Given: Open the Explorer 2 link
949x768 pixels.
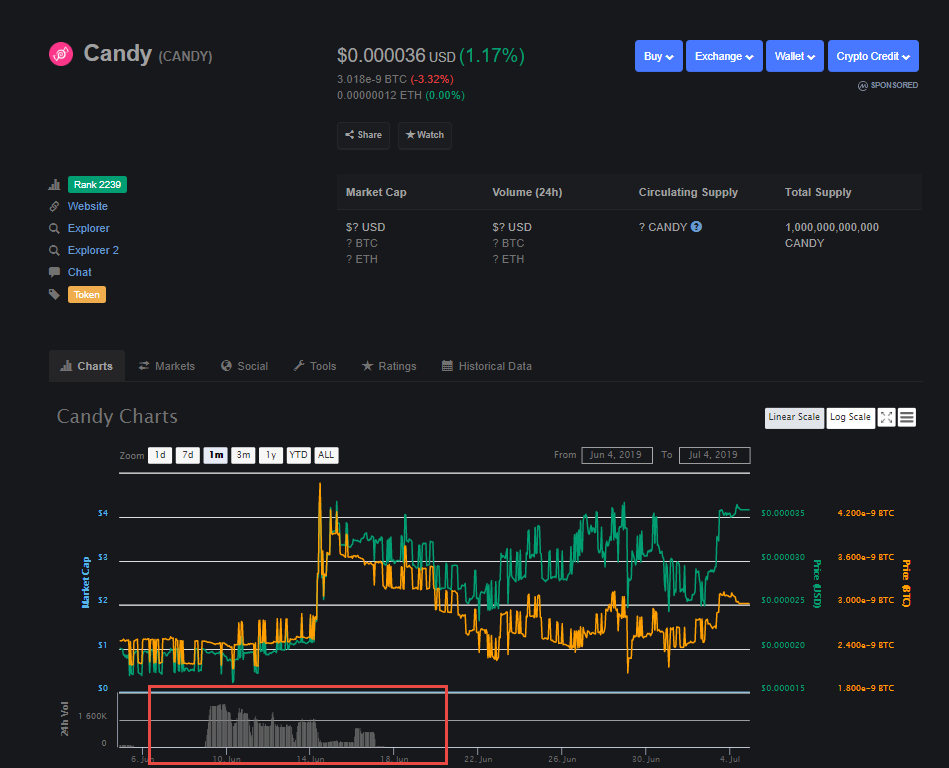Looking at the screenshot, I should coord(93,250).
